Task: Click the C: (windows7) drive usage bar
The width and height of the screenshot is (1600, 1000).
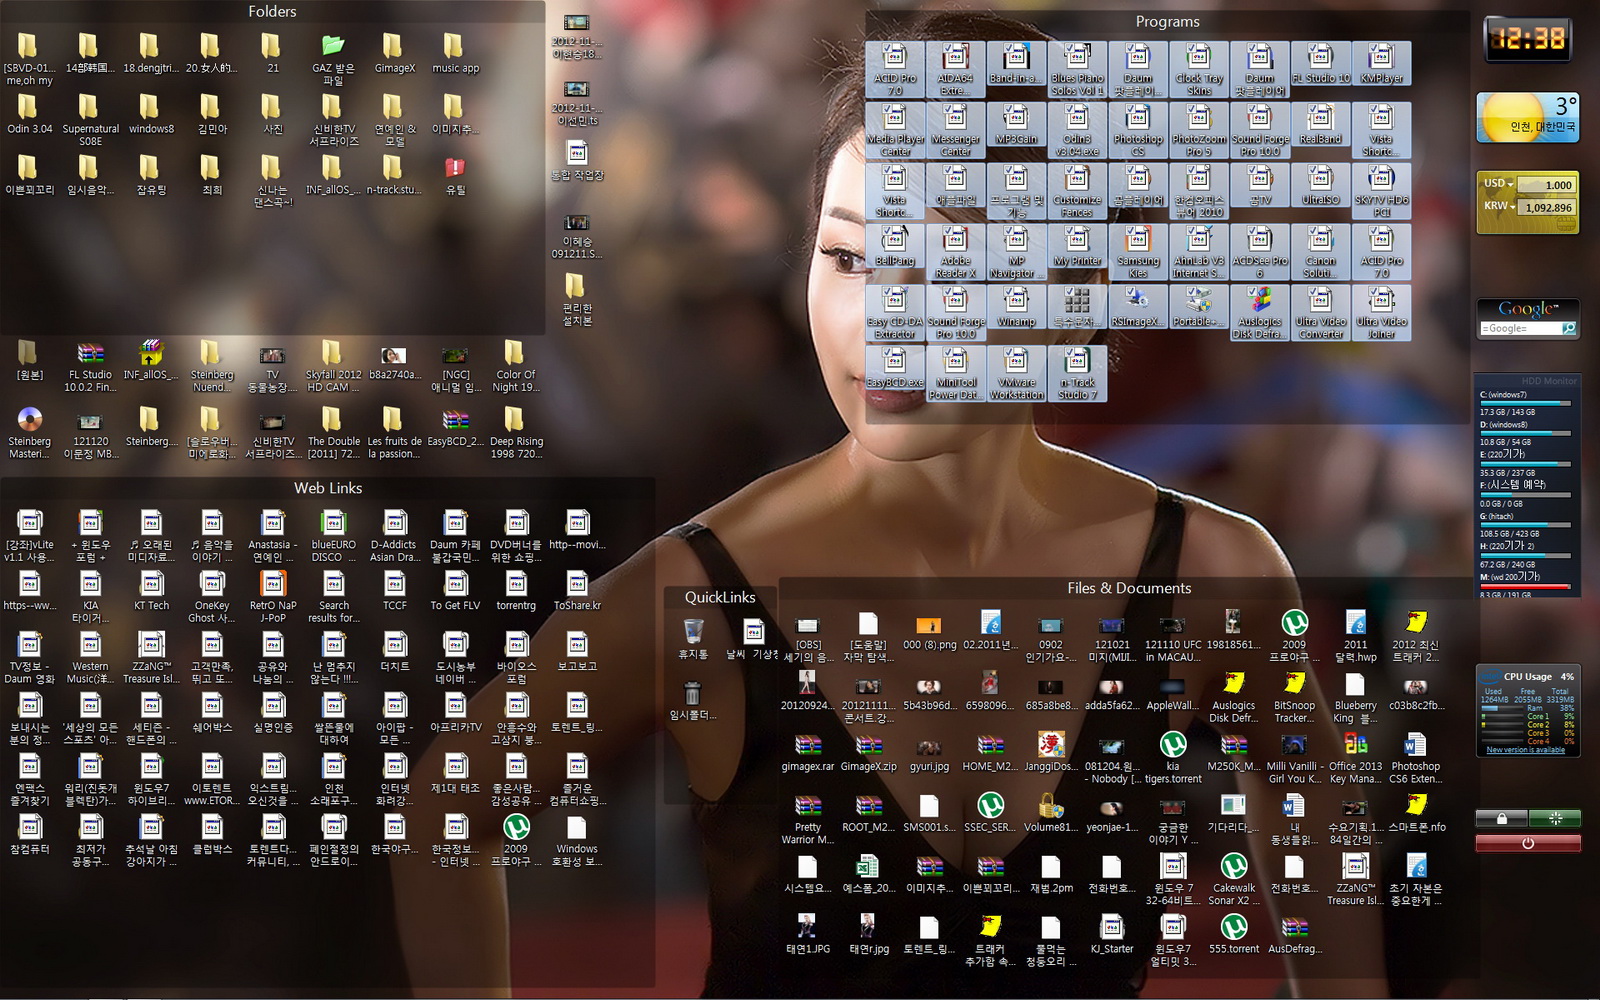Action: [1525, 403]
